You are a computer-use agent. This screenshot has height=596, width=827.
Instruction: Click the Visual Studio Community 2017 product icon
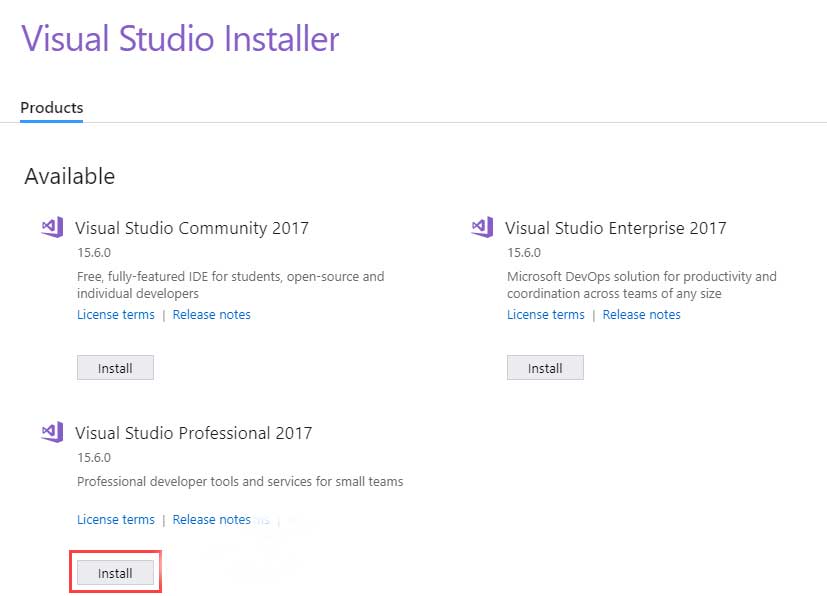click(x=51, y=227)
